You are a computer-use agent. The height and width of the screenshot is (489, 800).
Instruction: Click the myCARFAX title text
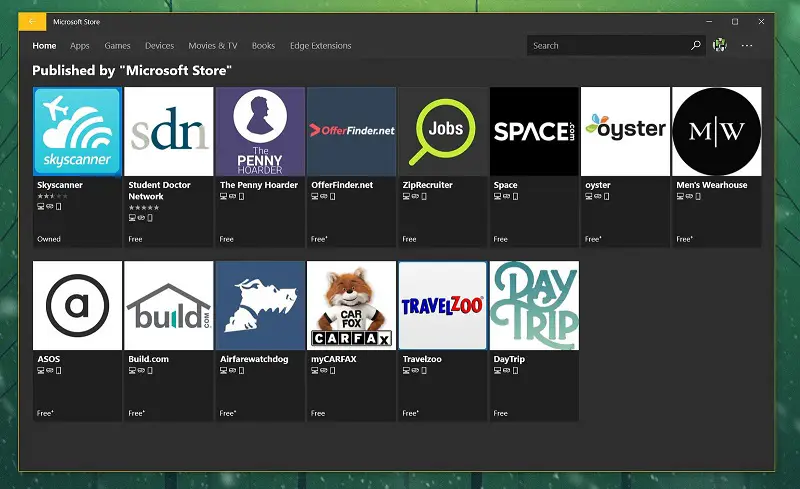[334, 359]
